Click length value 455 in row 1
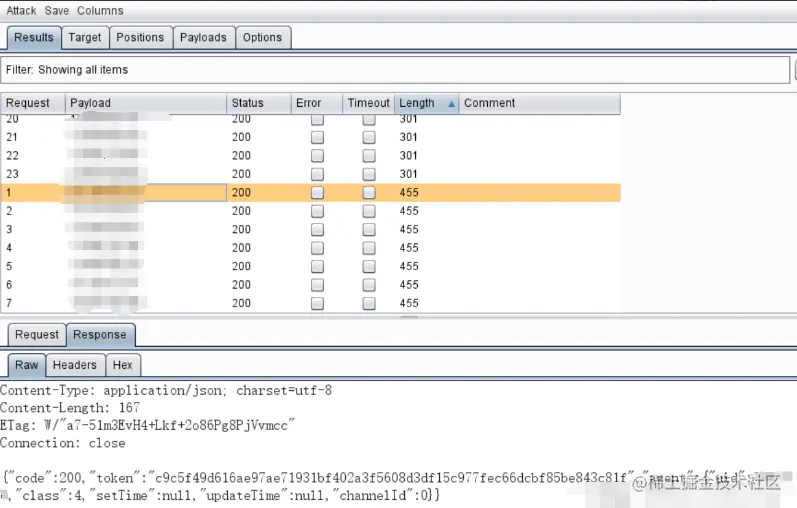Image resolution: width=797 pixels, height=508 pixels. pos(409,193)
